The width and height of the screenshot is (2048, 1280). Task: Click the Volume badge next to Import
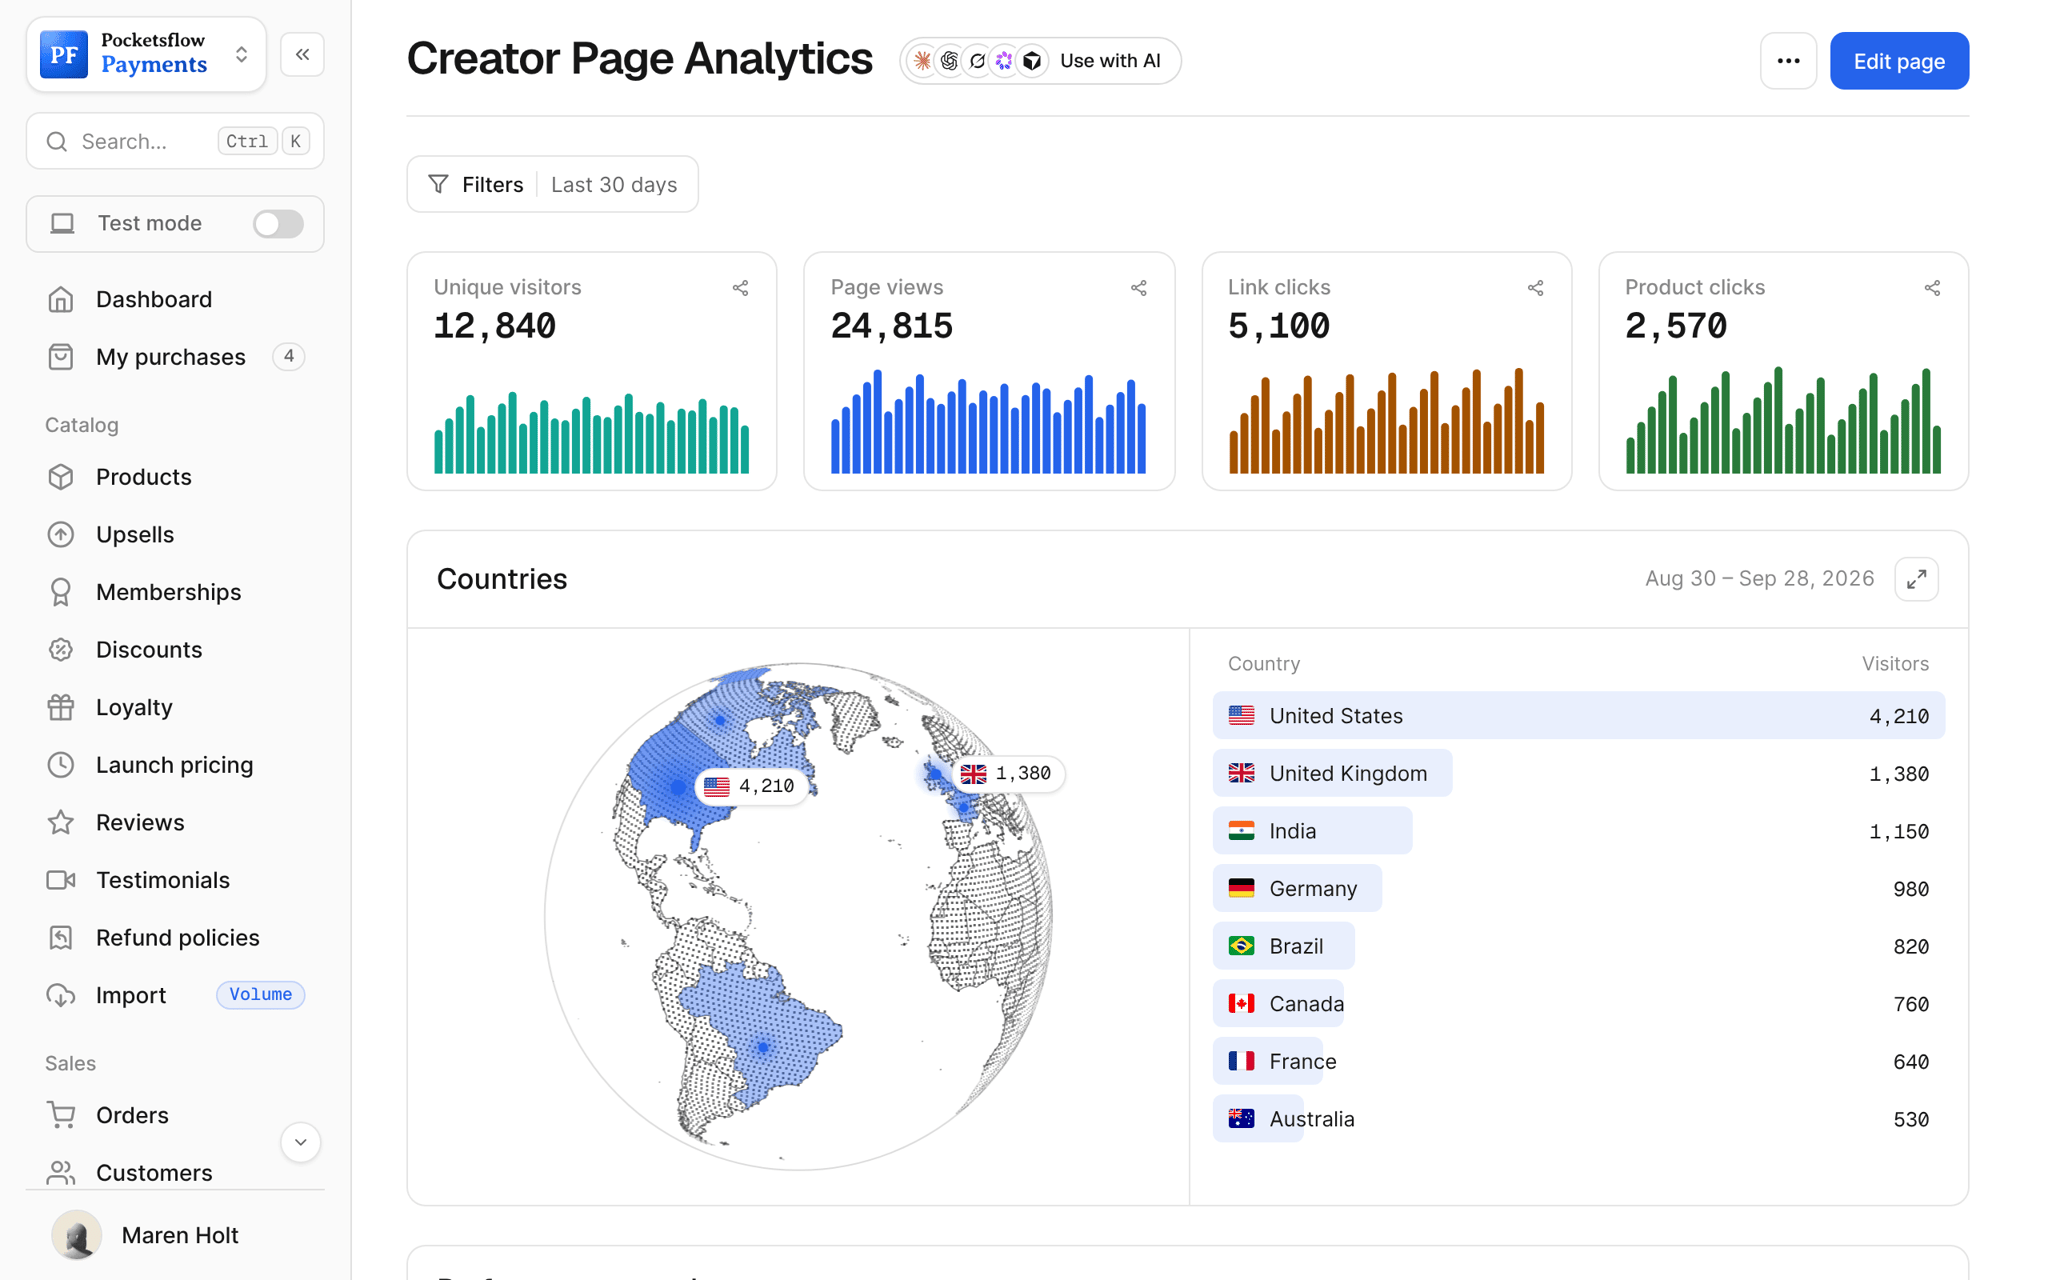(260, 994)
